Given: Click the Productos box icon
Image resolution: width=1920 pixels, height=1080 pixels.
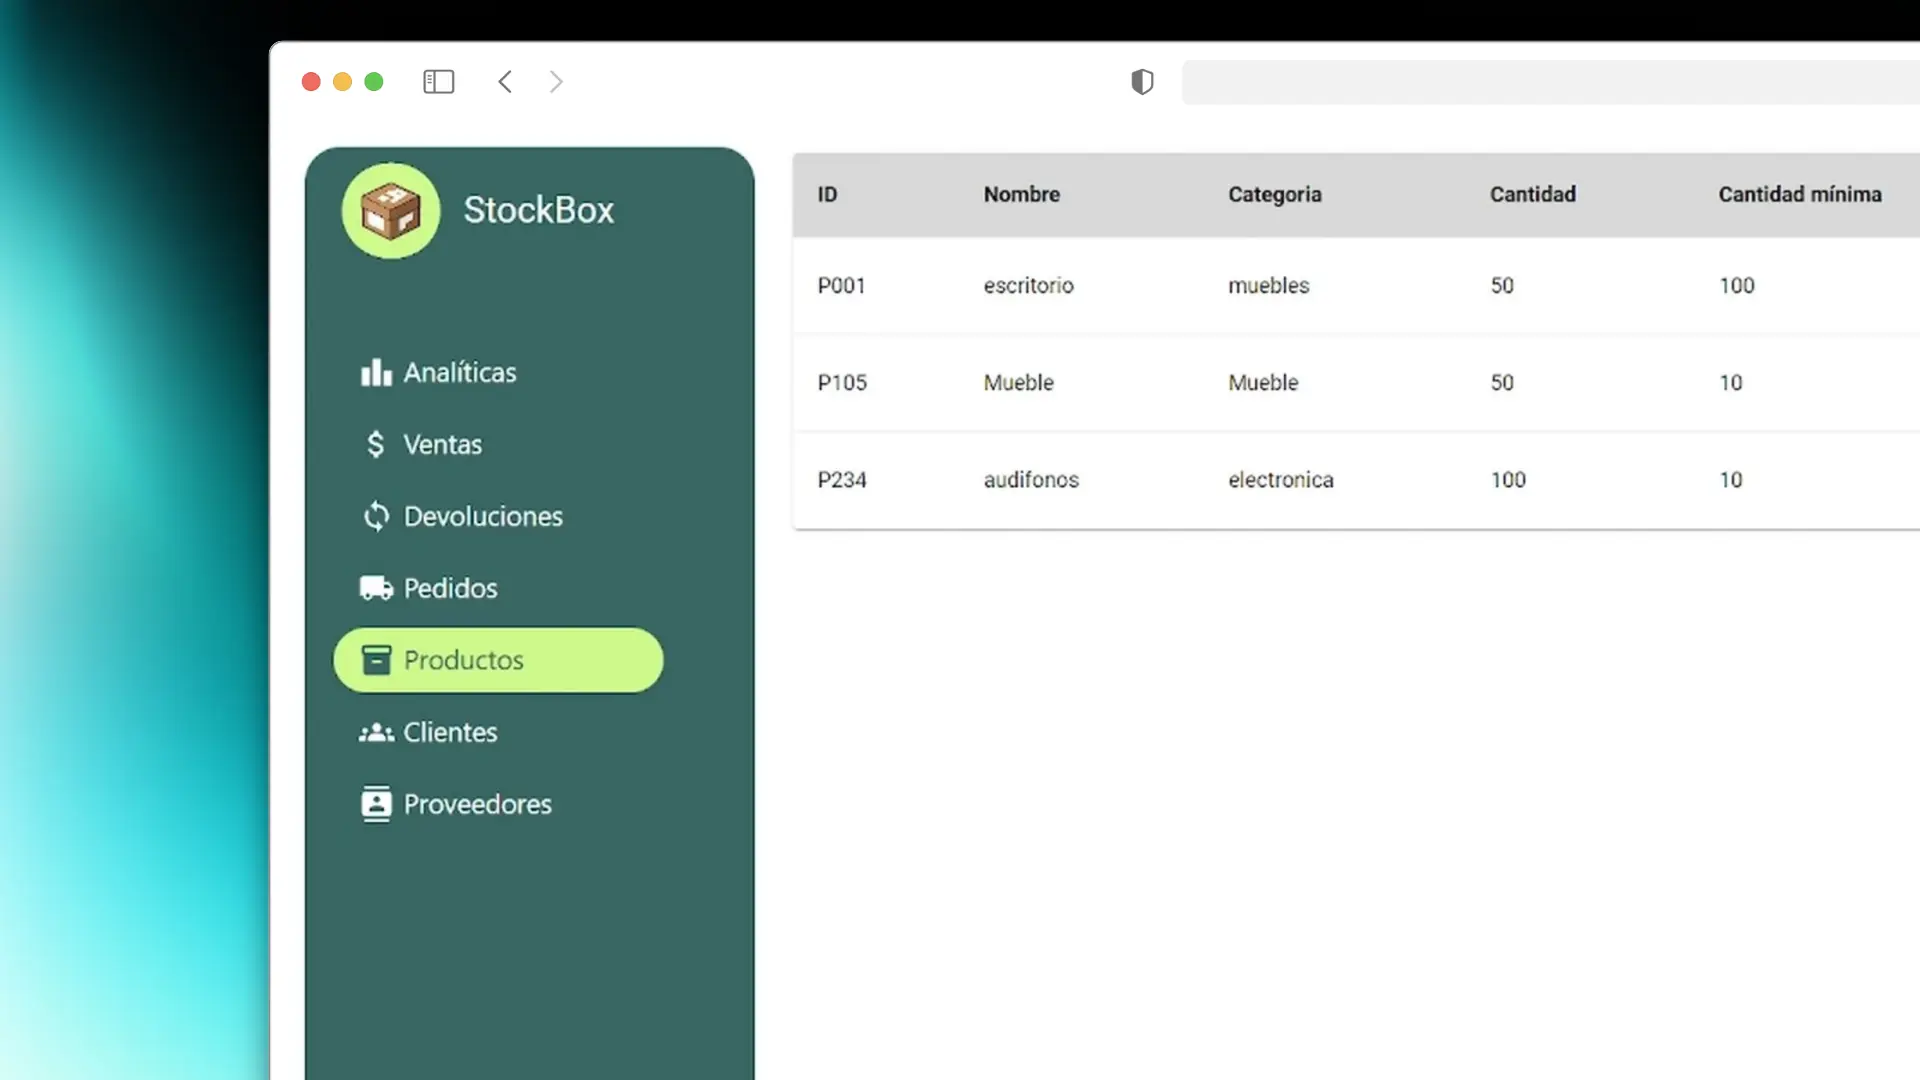Looking at the screenshot, I should [376, 660].
